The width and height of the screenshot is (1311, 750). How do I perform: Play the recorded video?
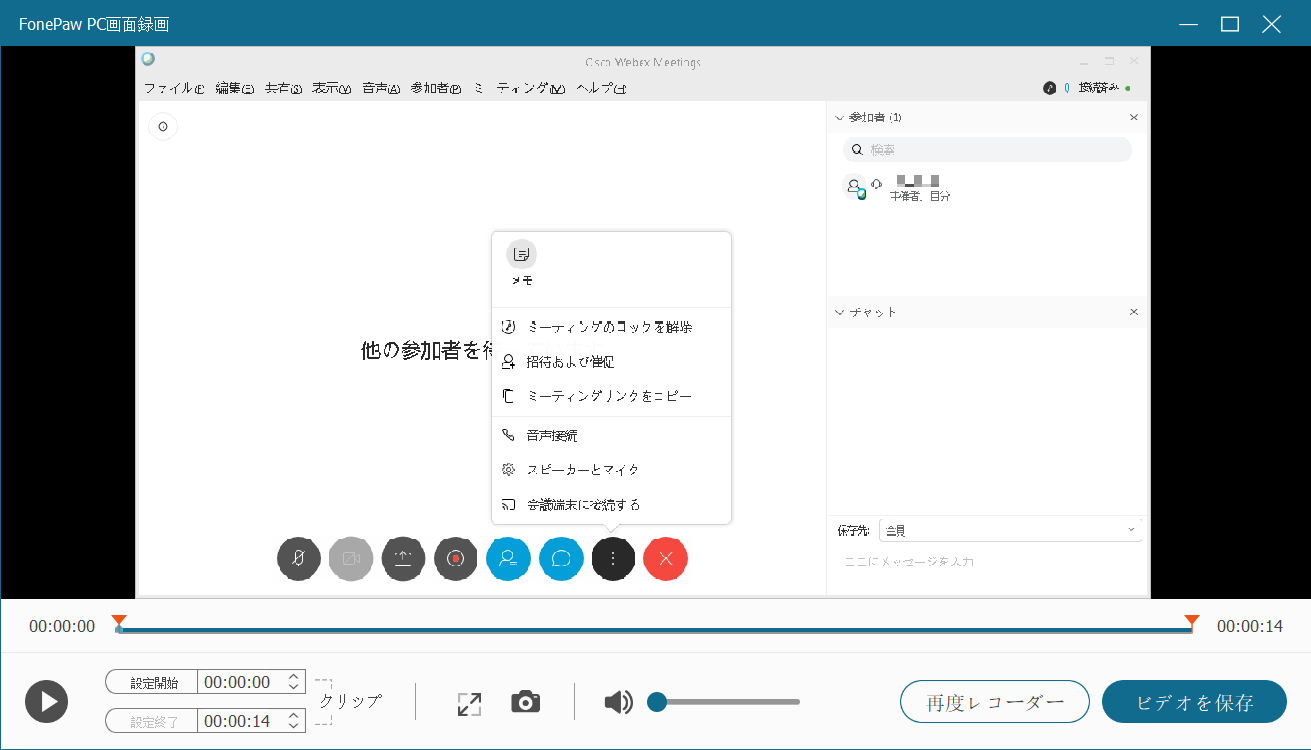coord(47,701)
